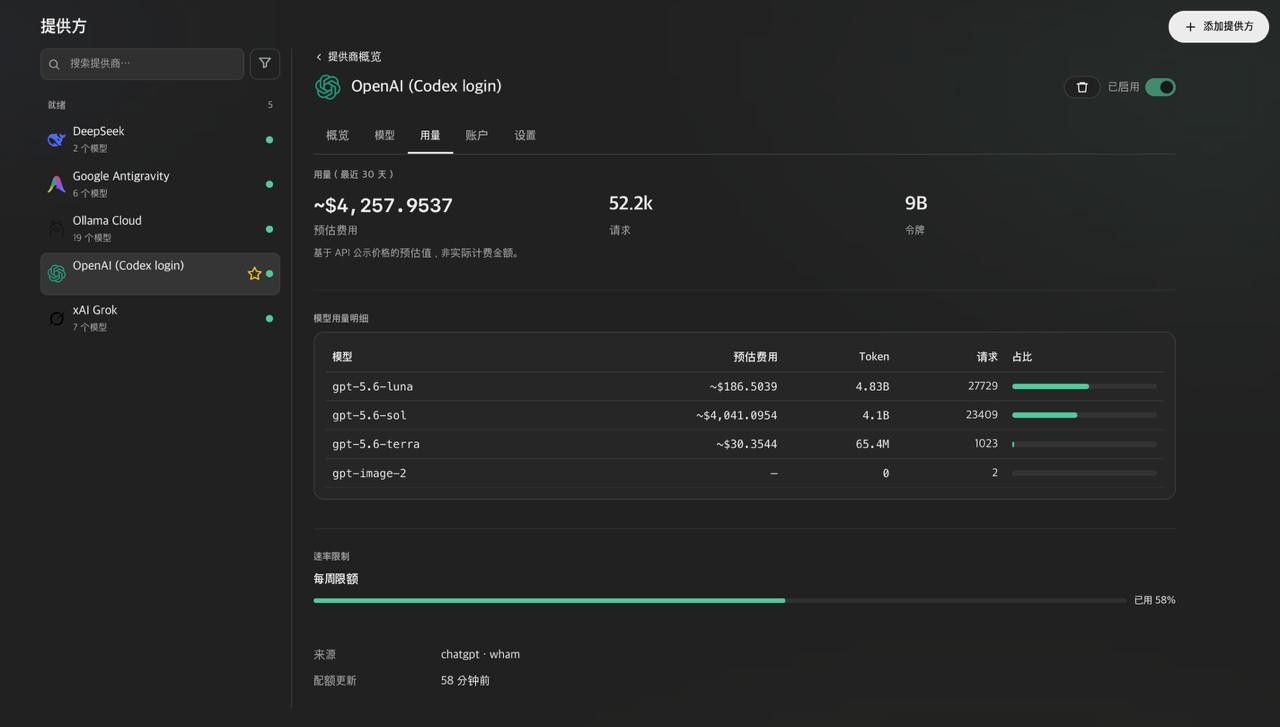This screenshot has width=1280, height=727.
Task: Click the 占比 column header
Action: [1022, 357]
